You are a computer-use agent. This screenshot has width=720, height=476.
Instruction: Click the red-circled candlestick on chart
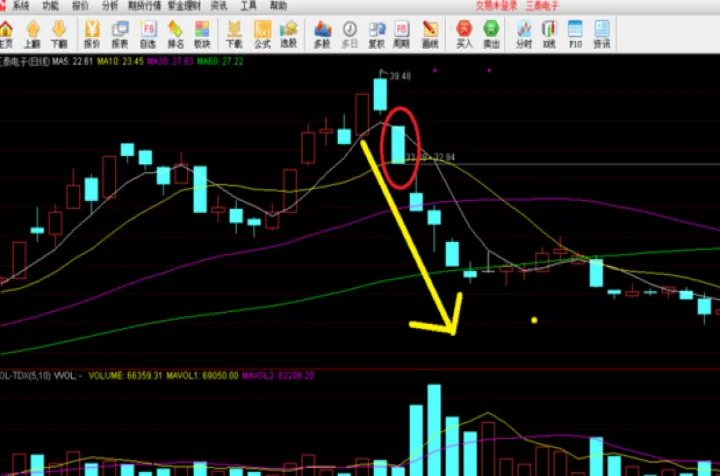(399, 144)
